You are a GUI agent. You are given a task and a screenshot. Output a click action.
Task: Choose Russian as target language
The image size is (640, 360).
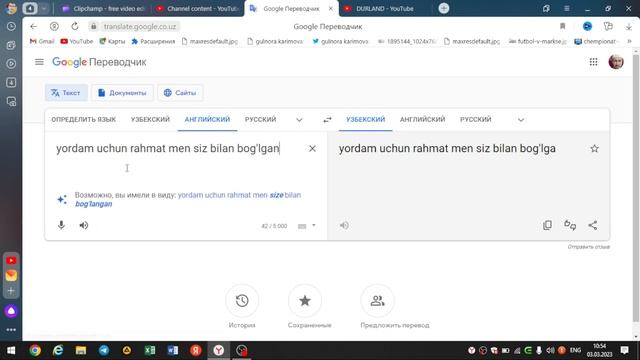pos(476,120)
